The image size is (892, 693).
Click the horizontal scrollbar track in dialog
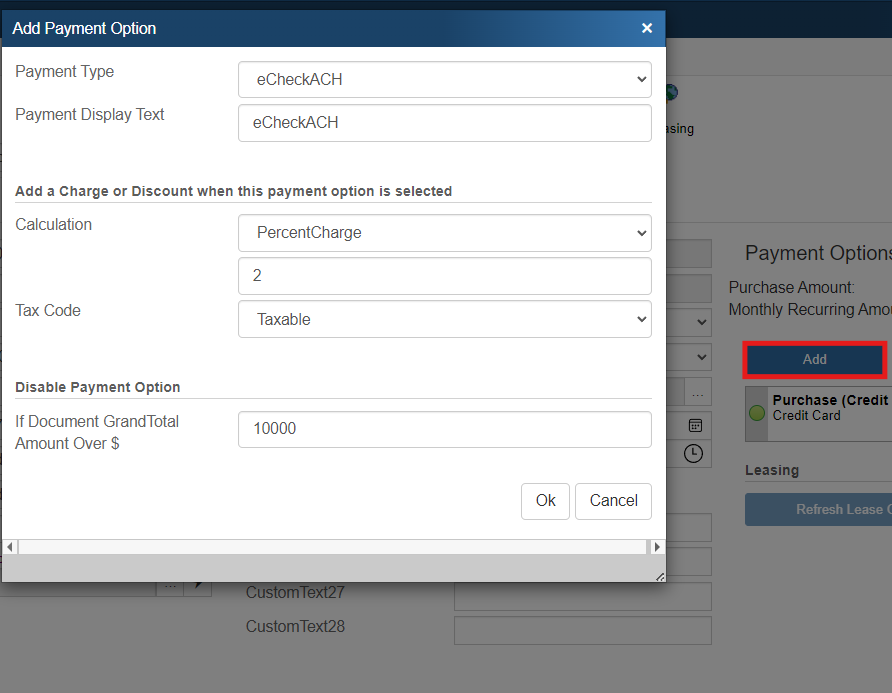(x=333, y=547)
